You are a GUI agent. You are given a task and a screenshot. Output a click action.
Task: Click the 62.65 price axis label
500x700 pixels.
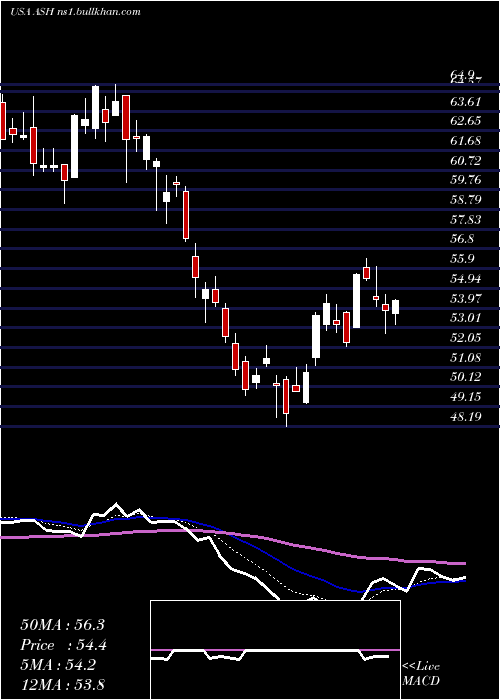466,121
